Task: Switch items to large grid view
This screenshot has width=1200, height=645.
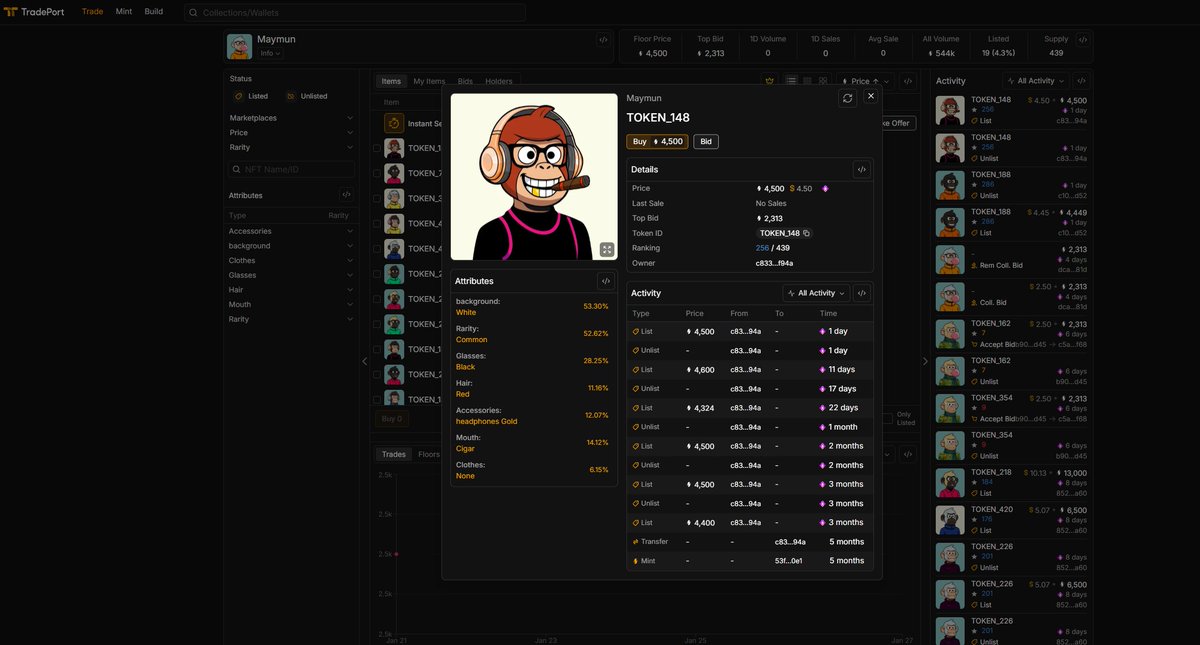Action: [x=823, y=81]
